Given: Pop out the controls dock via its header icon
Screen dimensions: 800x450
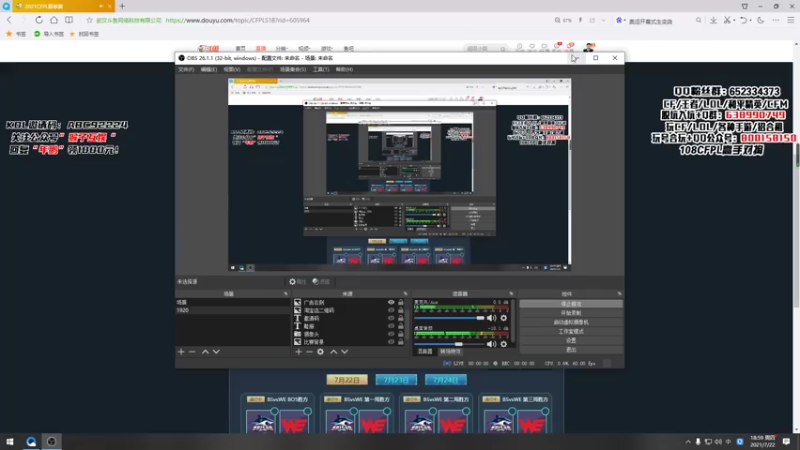Looking at the screenshot, I should 619,294.
